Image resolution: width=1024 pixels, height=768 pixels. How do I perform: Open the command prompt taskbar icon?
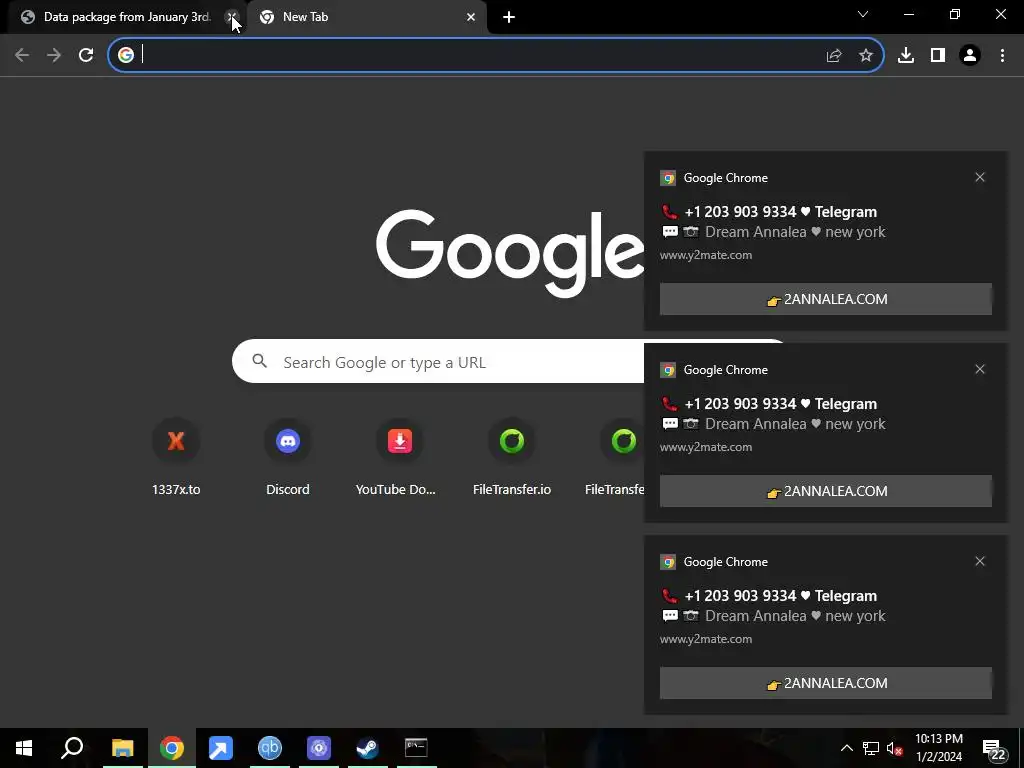coord(416,748)
